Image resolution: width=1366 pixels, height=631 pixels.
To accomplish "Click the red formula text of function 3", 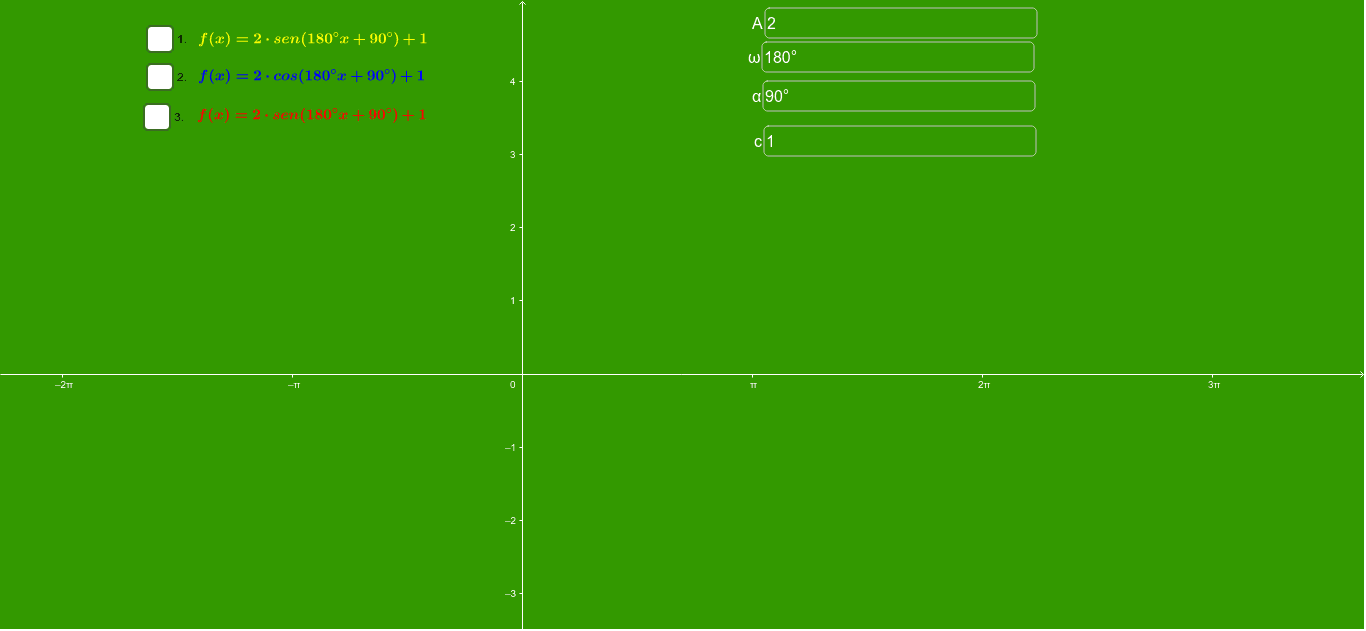I will 312,114.
